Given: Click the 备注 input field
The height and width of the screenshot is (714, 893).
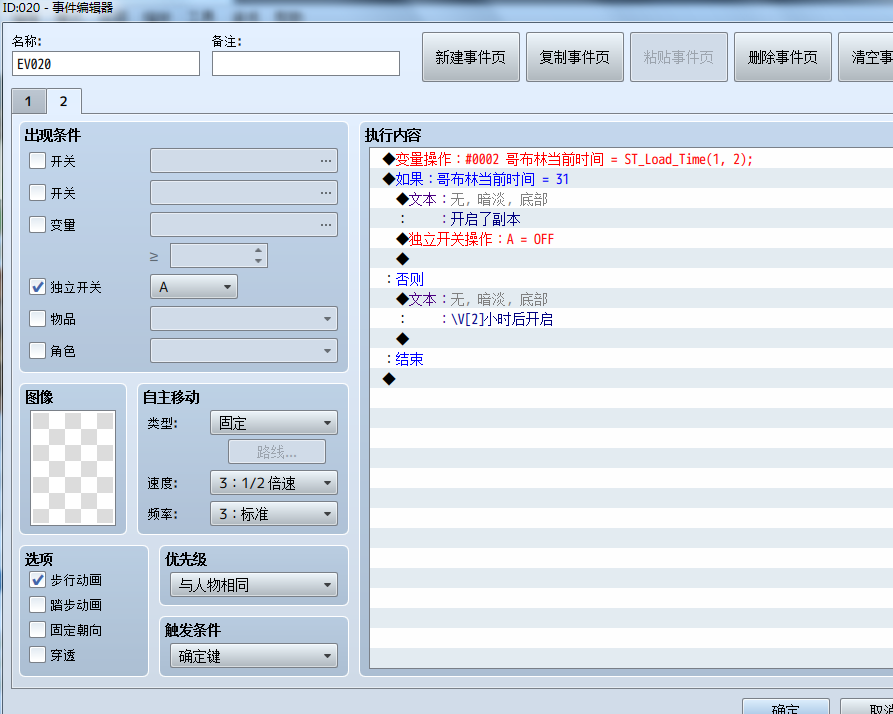Looking at the screenshot, I should point(306,64).
